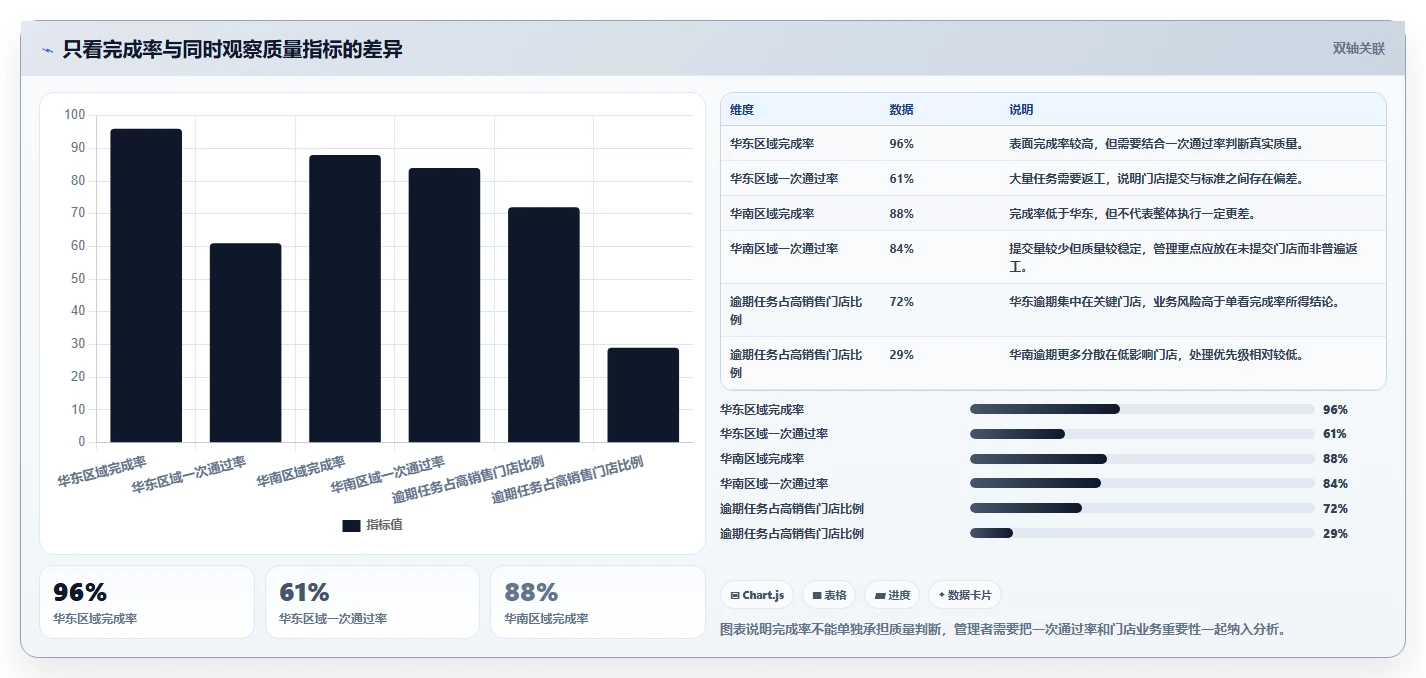Image resolution: width=1426 pixels, height=678 pixels.
Task: Click the y-axis label 50
Action: pyautogui.click(x=78, y=279)
